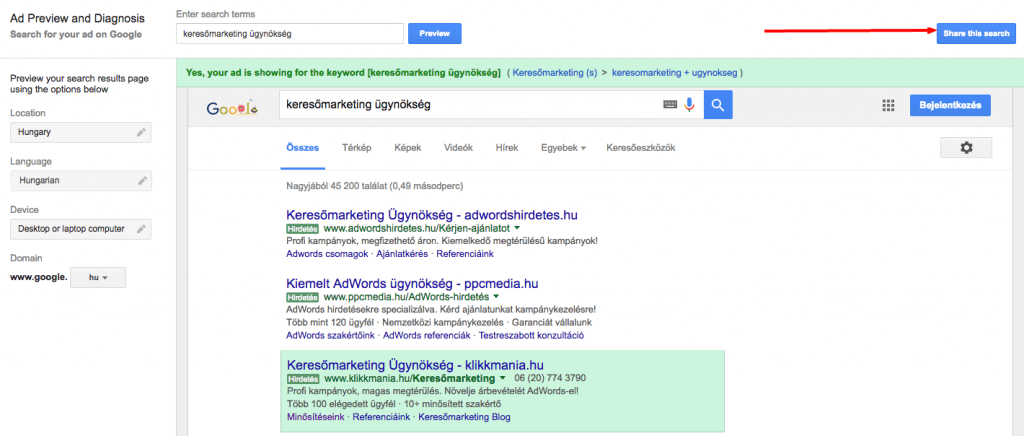This screenshot has height=436, width=1024.
Task: Click the keresomarketing + ugynokseg ad group link
Action: pyautogui.click(x=675, y=72)
